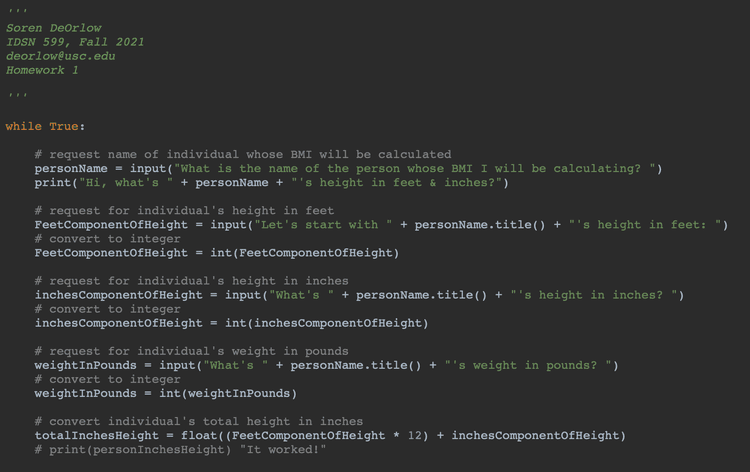Click the comment about requesting the individual's name
This screenshot has width=750, height=472.
tap(242, 155)
